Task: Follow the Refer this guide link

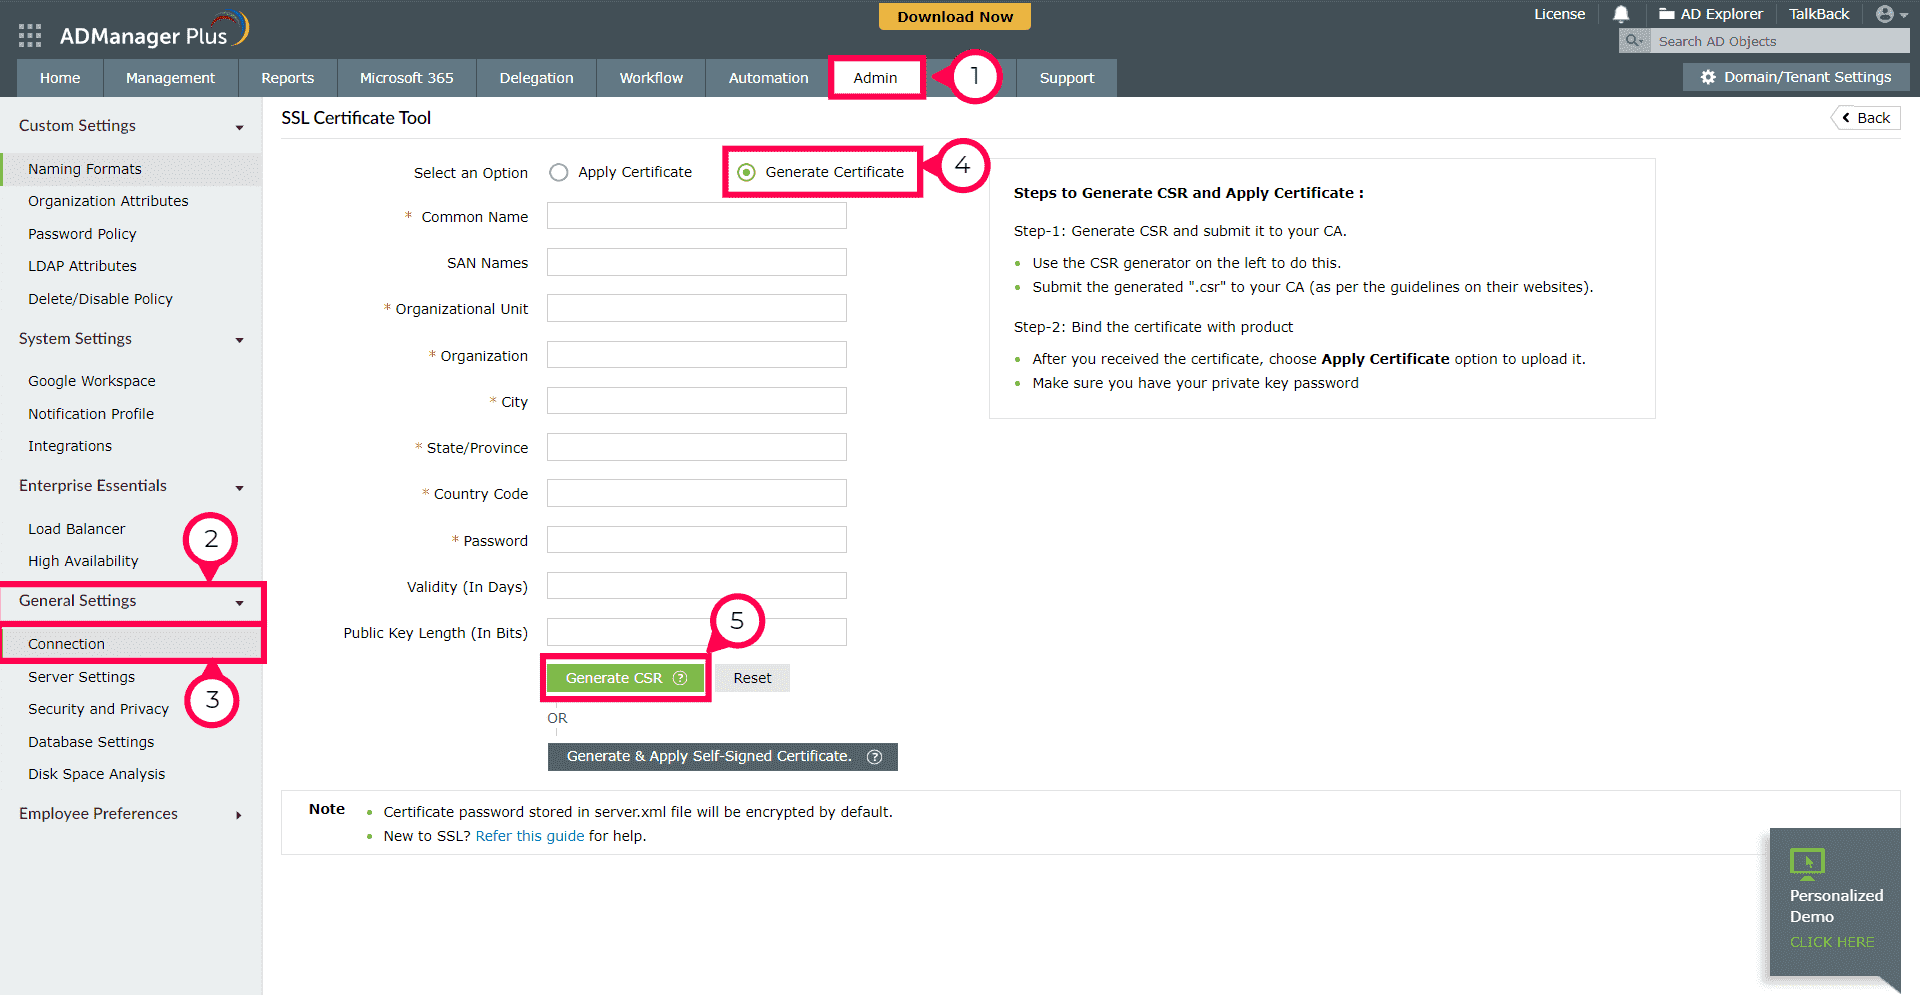Action: [530, 836]
